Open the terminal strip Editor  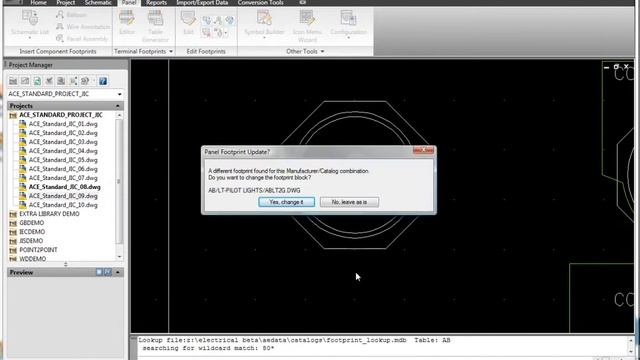[x=127, y=22]
